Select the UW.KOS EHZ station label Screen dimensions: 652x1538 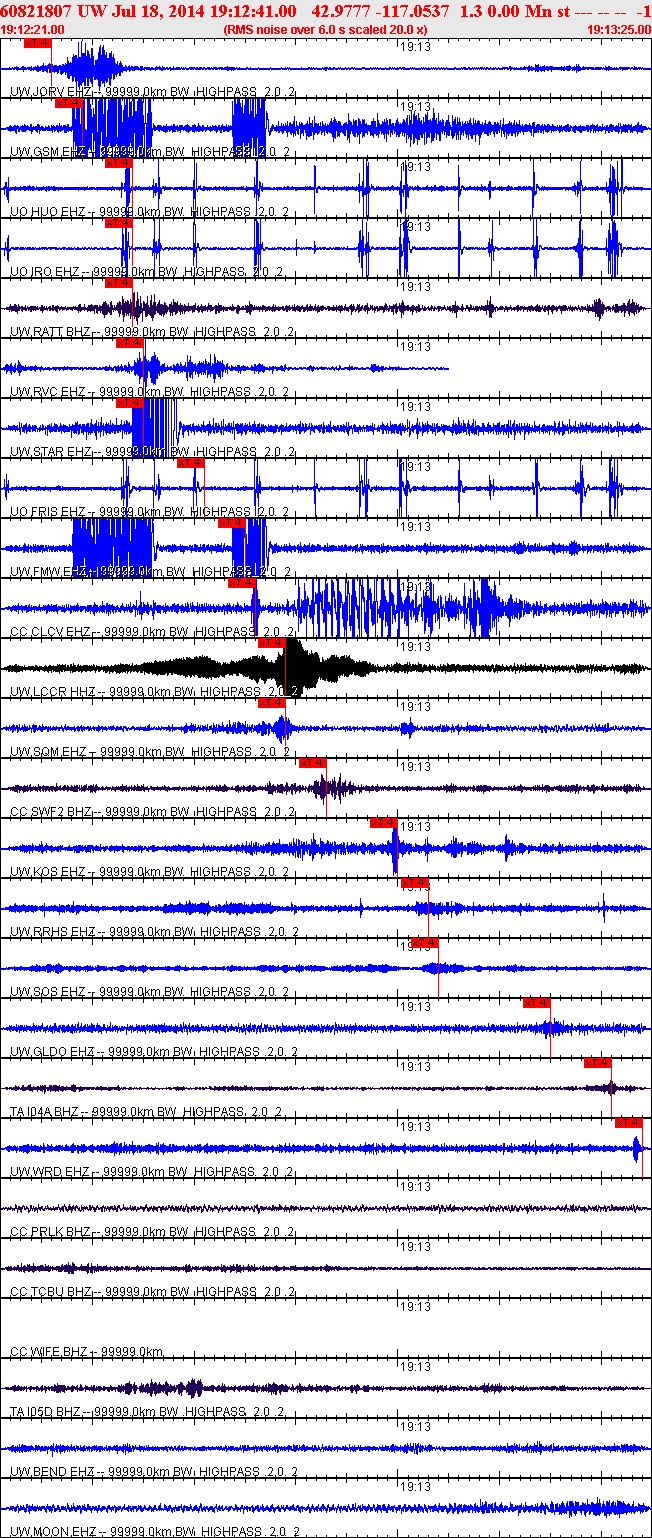[x=48, y=871]
